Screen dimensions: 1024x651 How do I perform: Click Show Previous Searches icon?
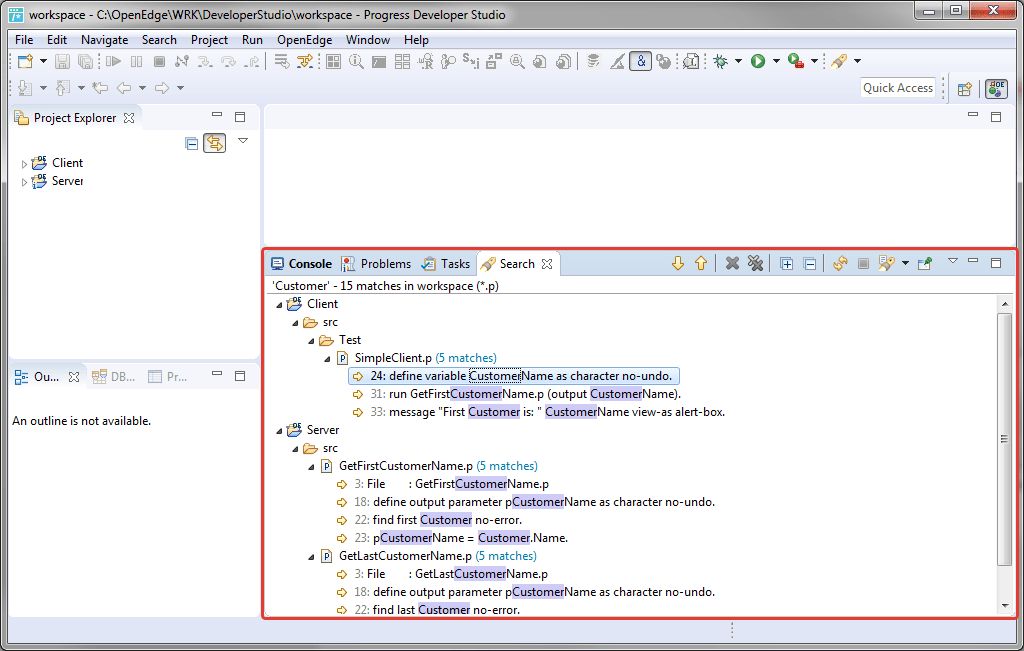[x=886, y=263]
